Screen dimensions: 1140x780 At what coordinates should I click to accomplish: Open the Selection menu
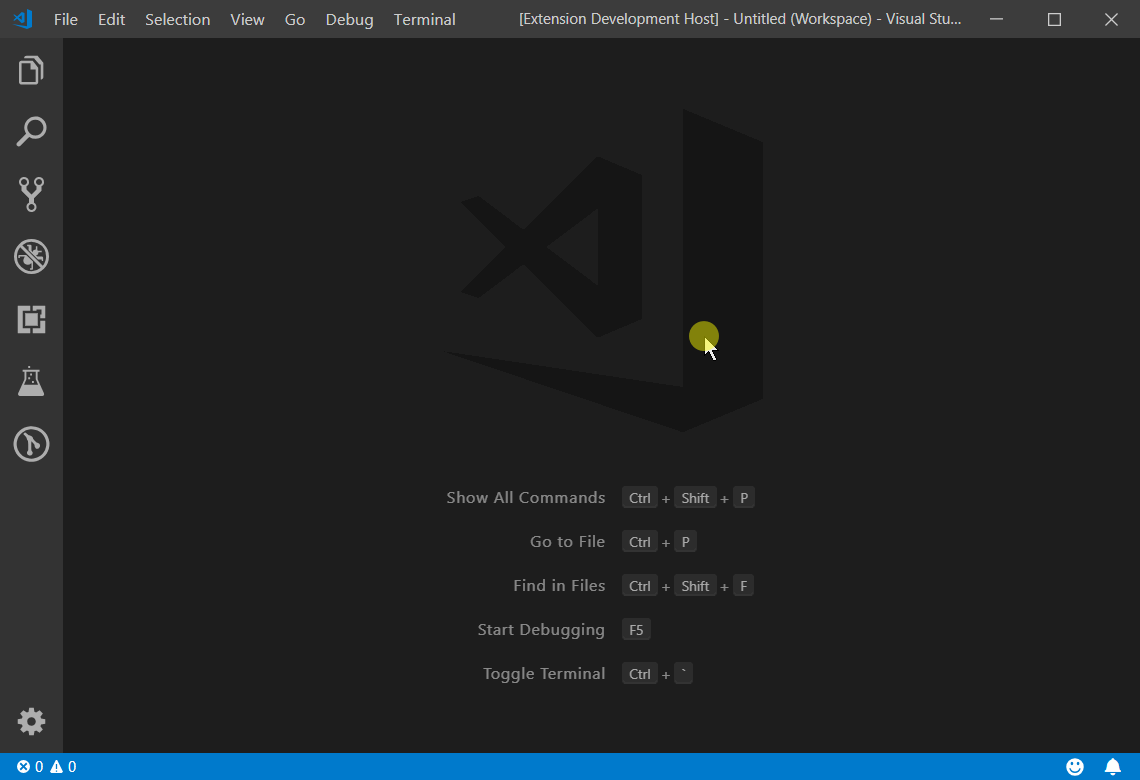pyautogui.click(x=177, y=20)
